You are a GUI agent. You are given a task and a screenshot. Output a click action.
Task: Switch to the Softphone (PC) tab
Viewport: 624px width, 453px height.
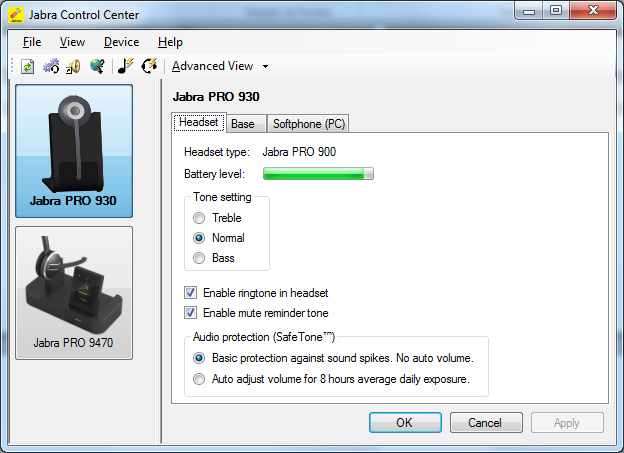pyautogui.click(x=309, y=124)
